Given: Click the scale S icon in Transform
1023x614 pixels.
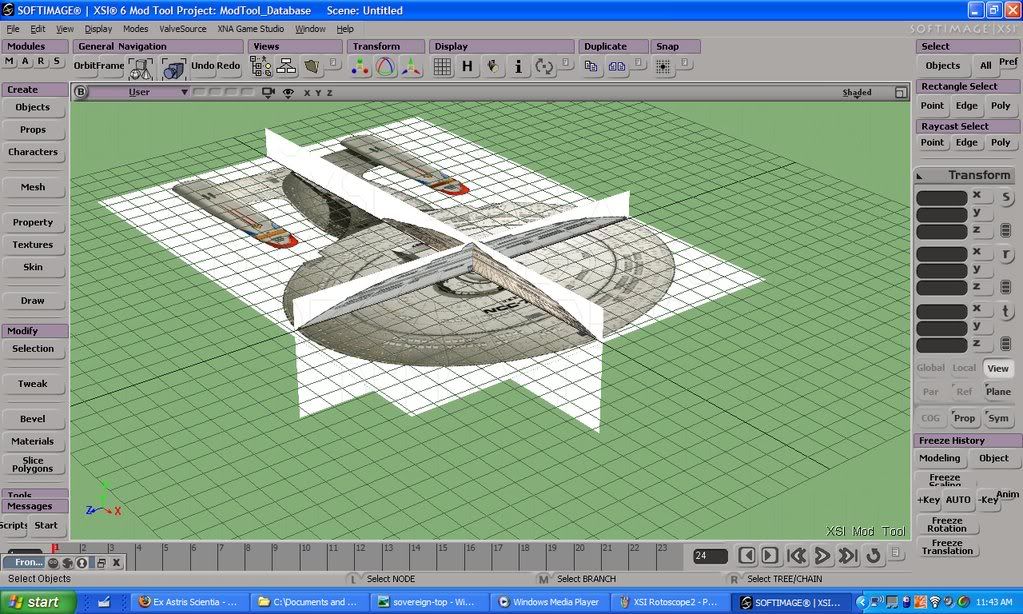Looking at the screenshot, I should click(1006, 198).
